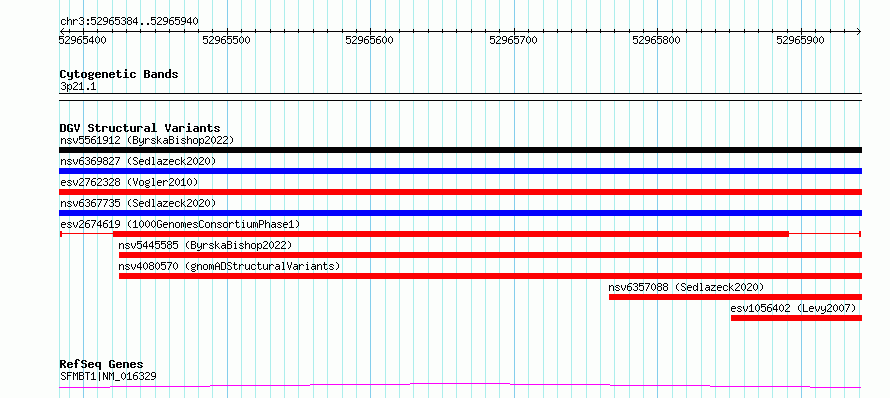The height and width of the screenshot is (398, 890).
Task: Click the Cytogenetic Bands track title
Action: (x=119, y=74)
